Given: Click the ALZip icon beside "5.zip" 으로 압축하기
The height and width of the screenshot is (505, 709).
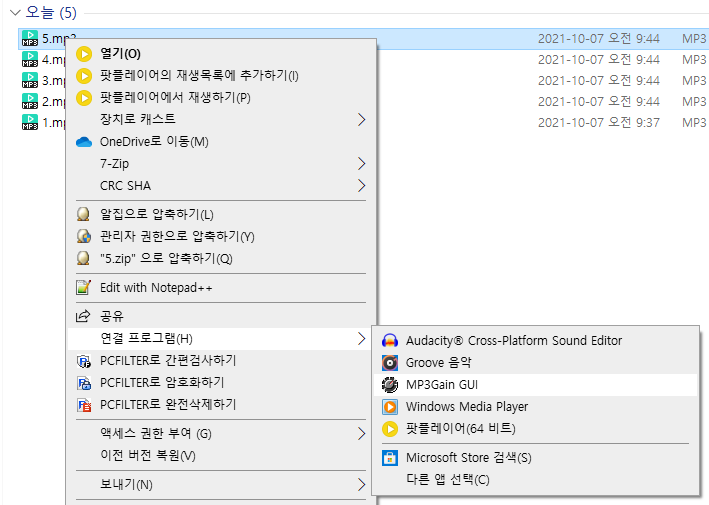Looking at the screenshot, I should point(83,258).
